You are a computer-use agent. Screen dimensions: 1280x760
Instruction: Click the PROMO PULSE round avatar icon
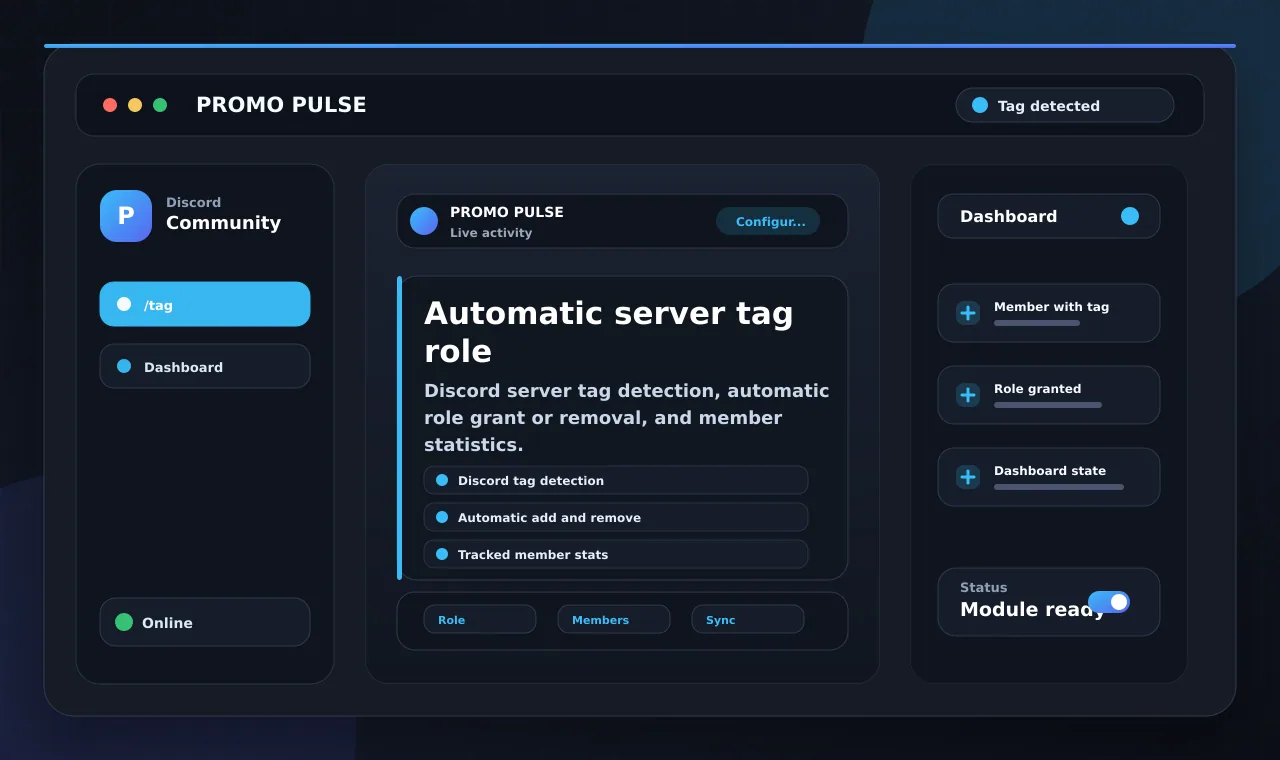(x=424, y=221)
